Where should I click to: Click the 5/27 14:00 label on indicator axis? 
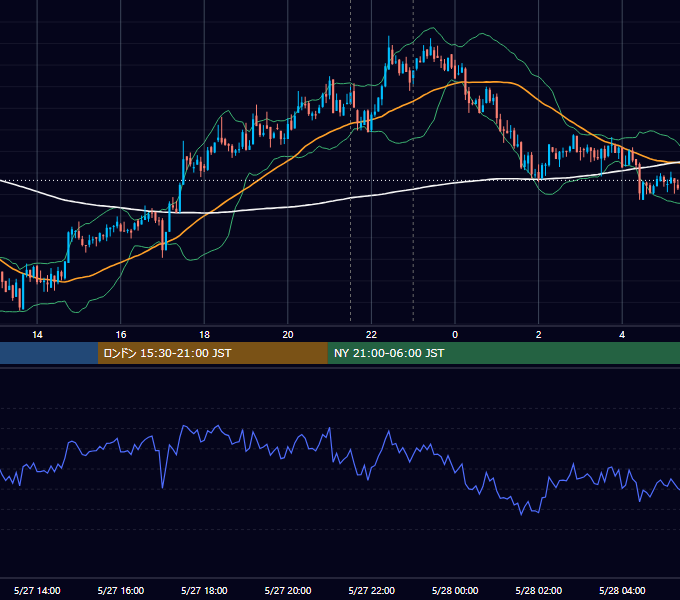coord(37,590)
